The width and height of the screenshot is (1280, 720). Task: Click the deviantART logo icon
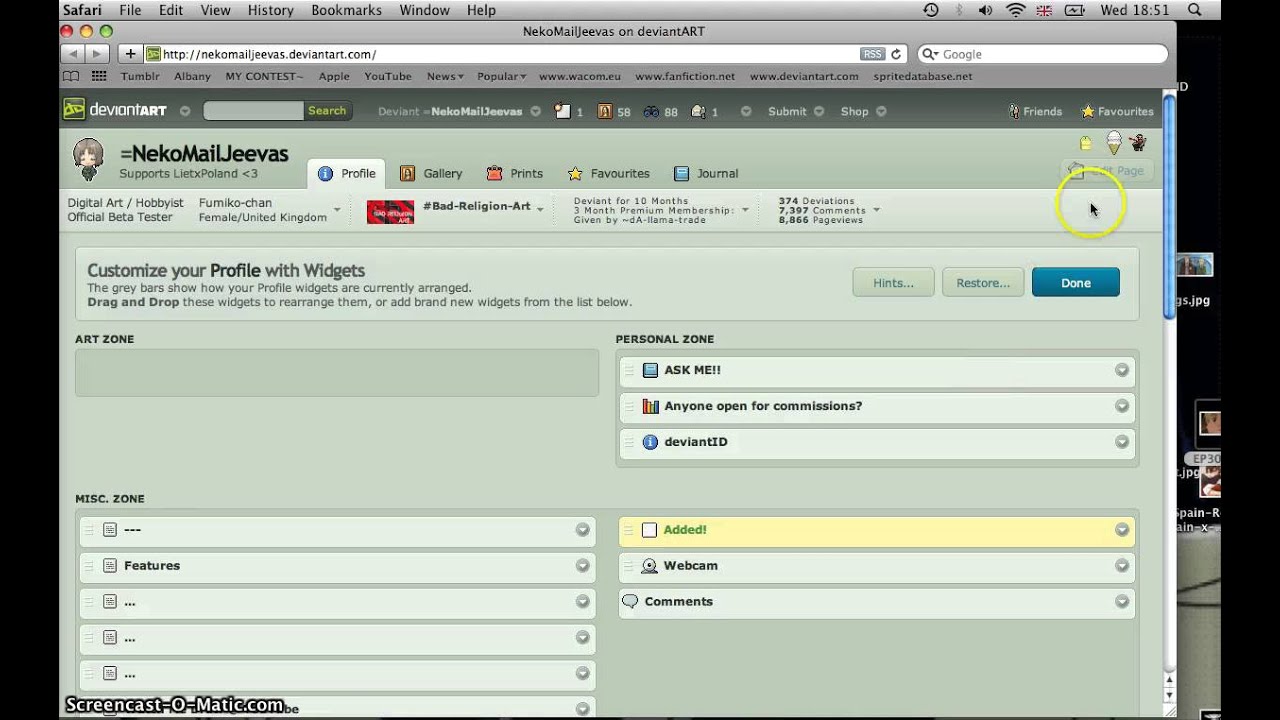74,110
